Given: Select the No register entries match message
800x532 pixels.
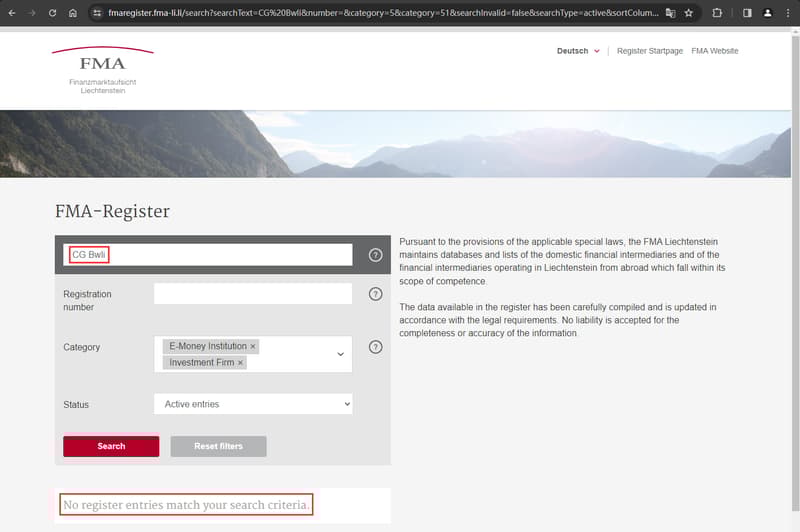Looking at the screenshot, I should 186,504.
